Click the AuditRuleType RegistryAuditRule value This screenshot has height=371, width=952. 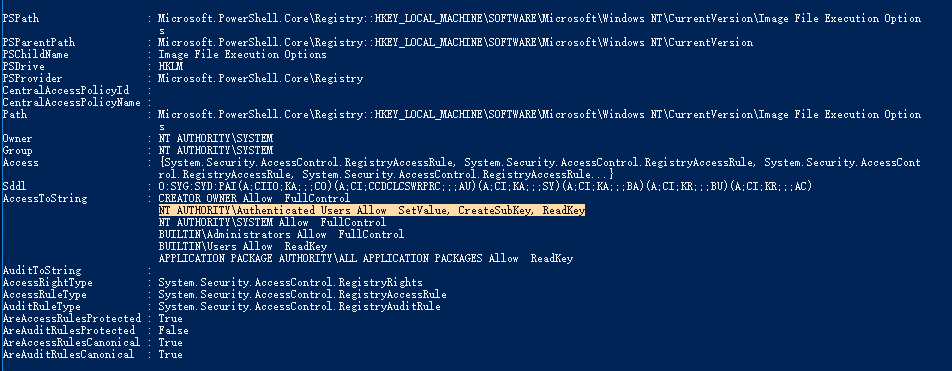pos(299,307)
